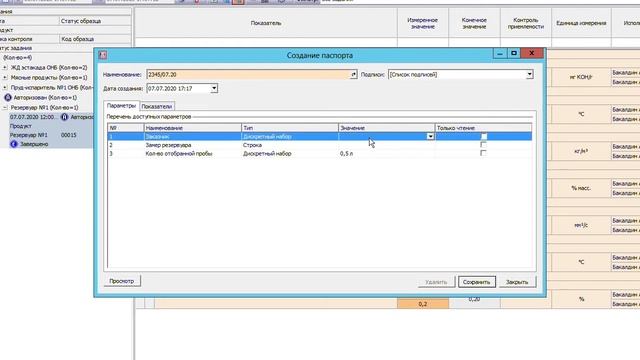Click Авторизован (Кол-во=1) tree label

45,98
